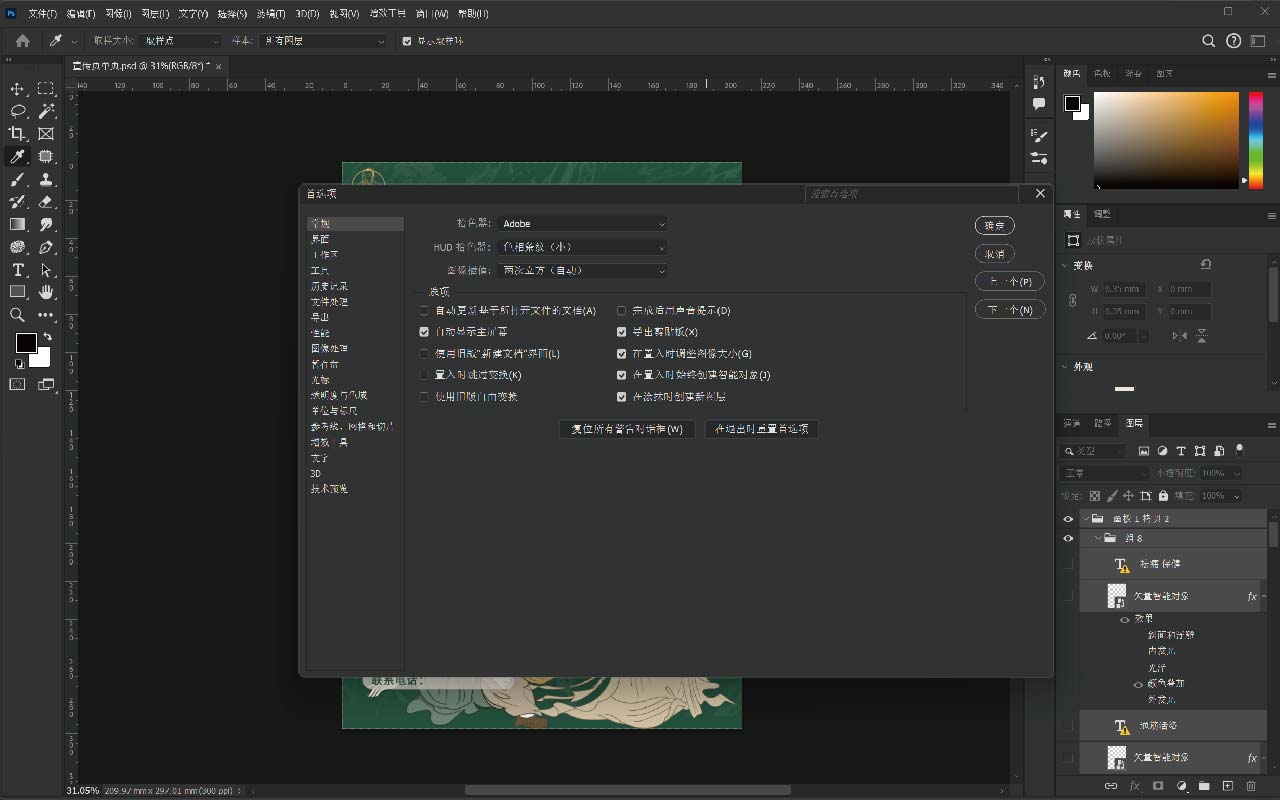Image resolution: width=1280 pixels, height=800 pixels.
Task: Click the 确定 button in preferences
Action: 994,226
